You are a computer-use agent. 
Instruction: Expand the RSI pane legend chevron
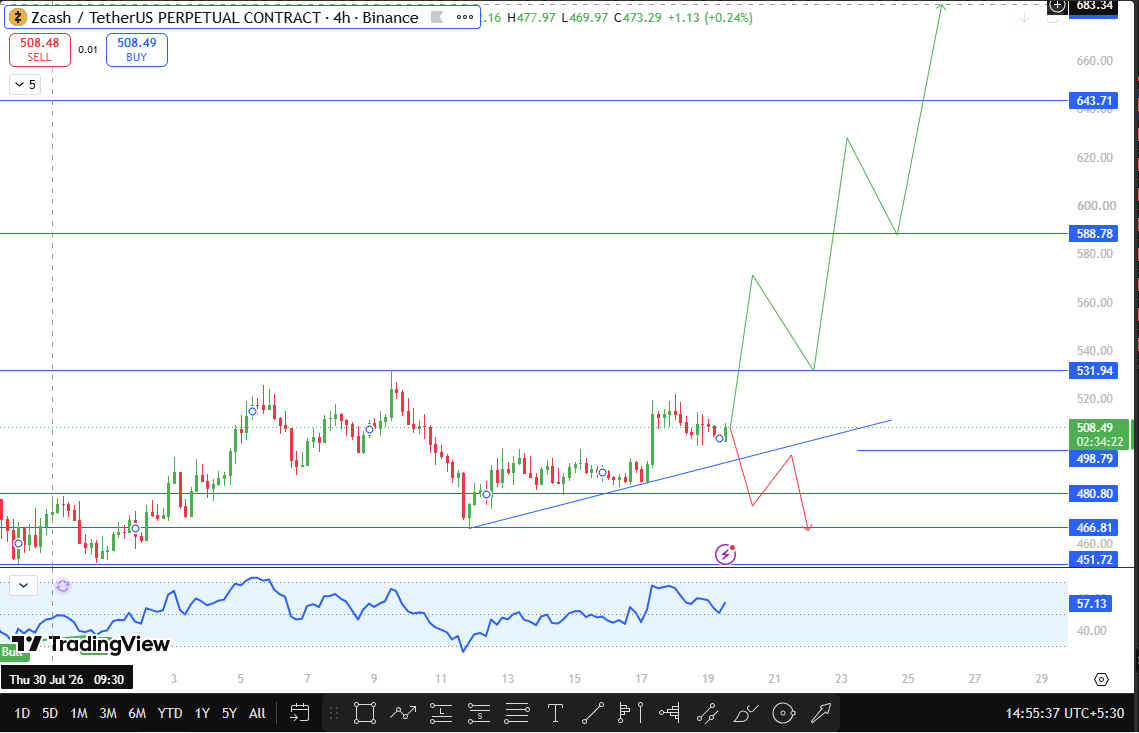pos(23,585)
